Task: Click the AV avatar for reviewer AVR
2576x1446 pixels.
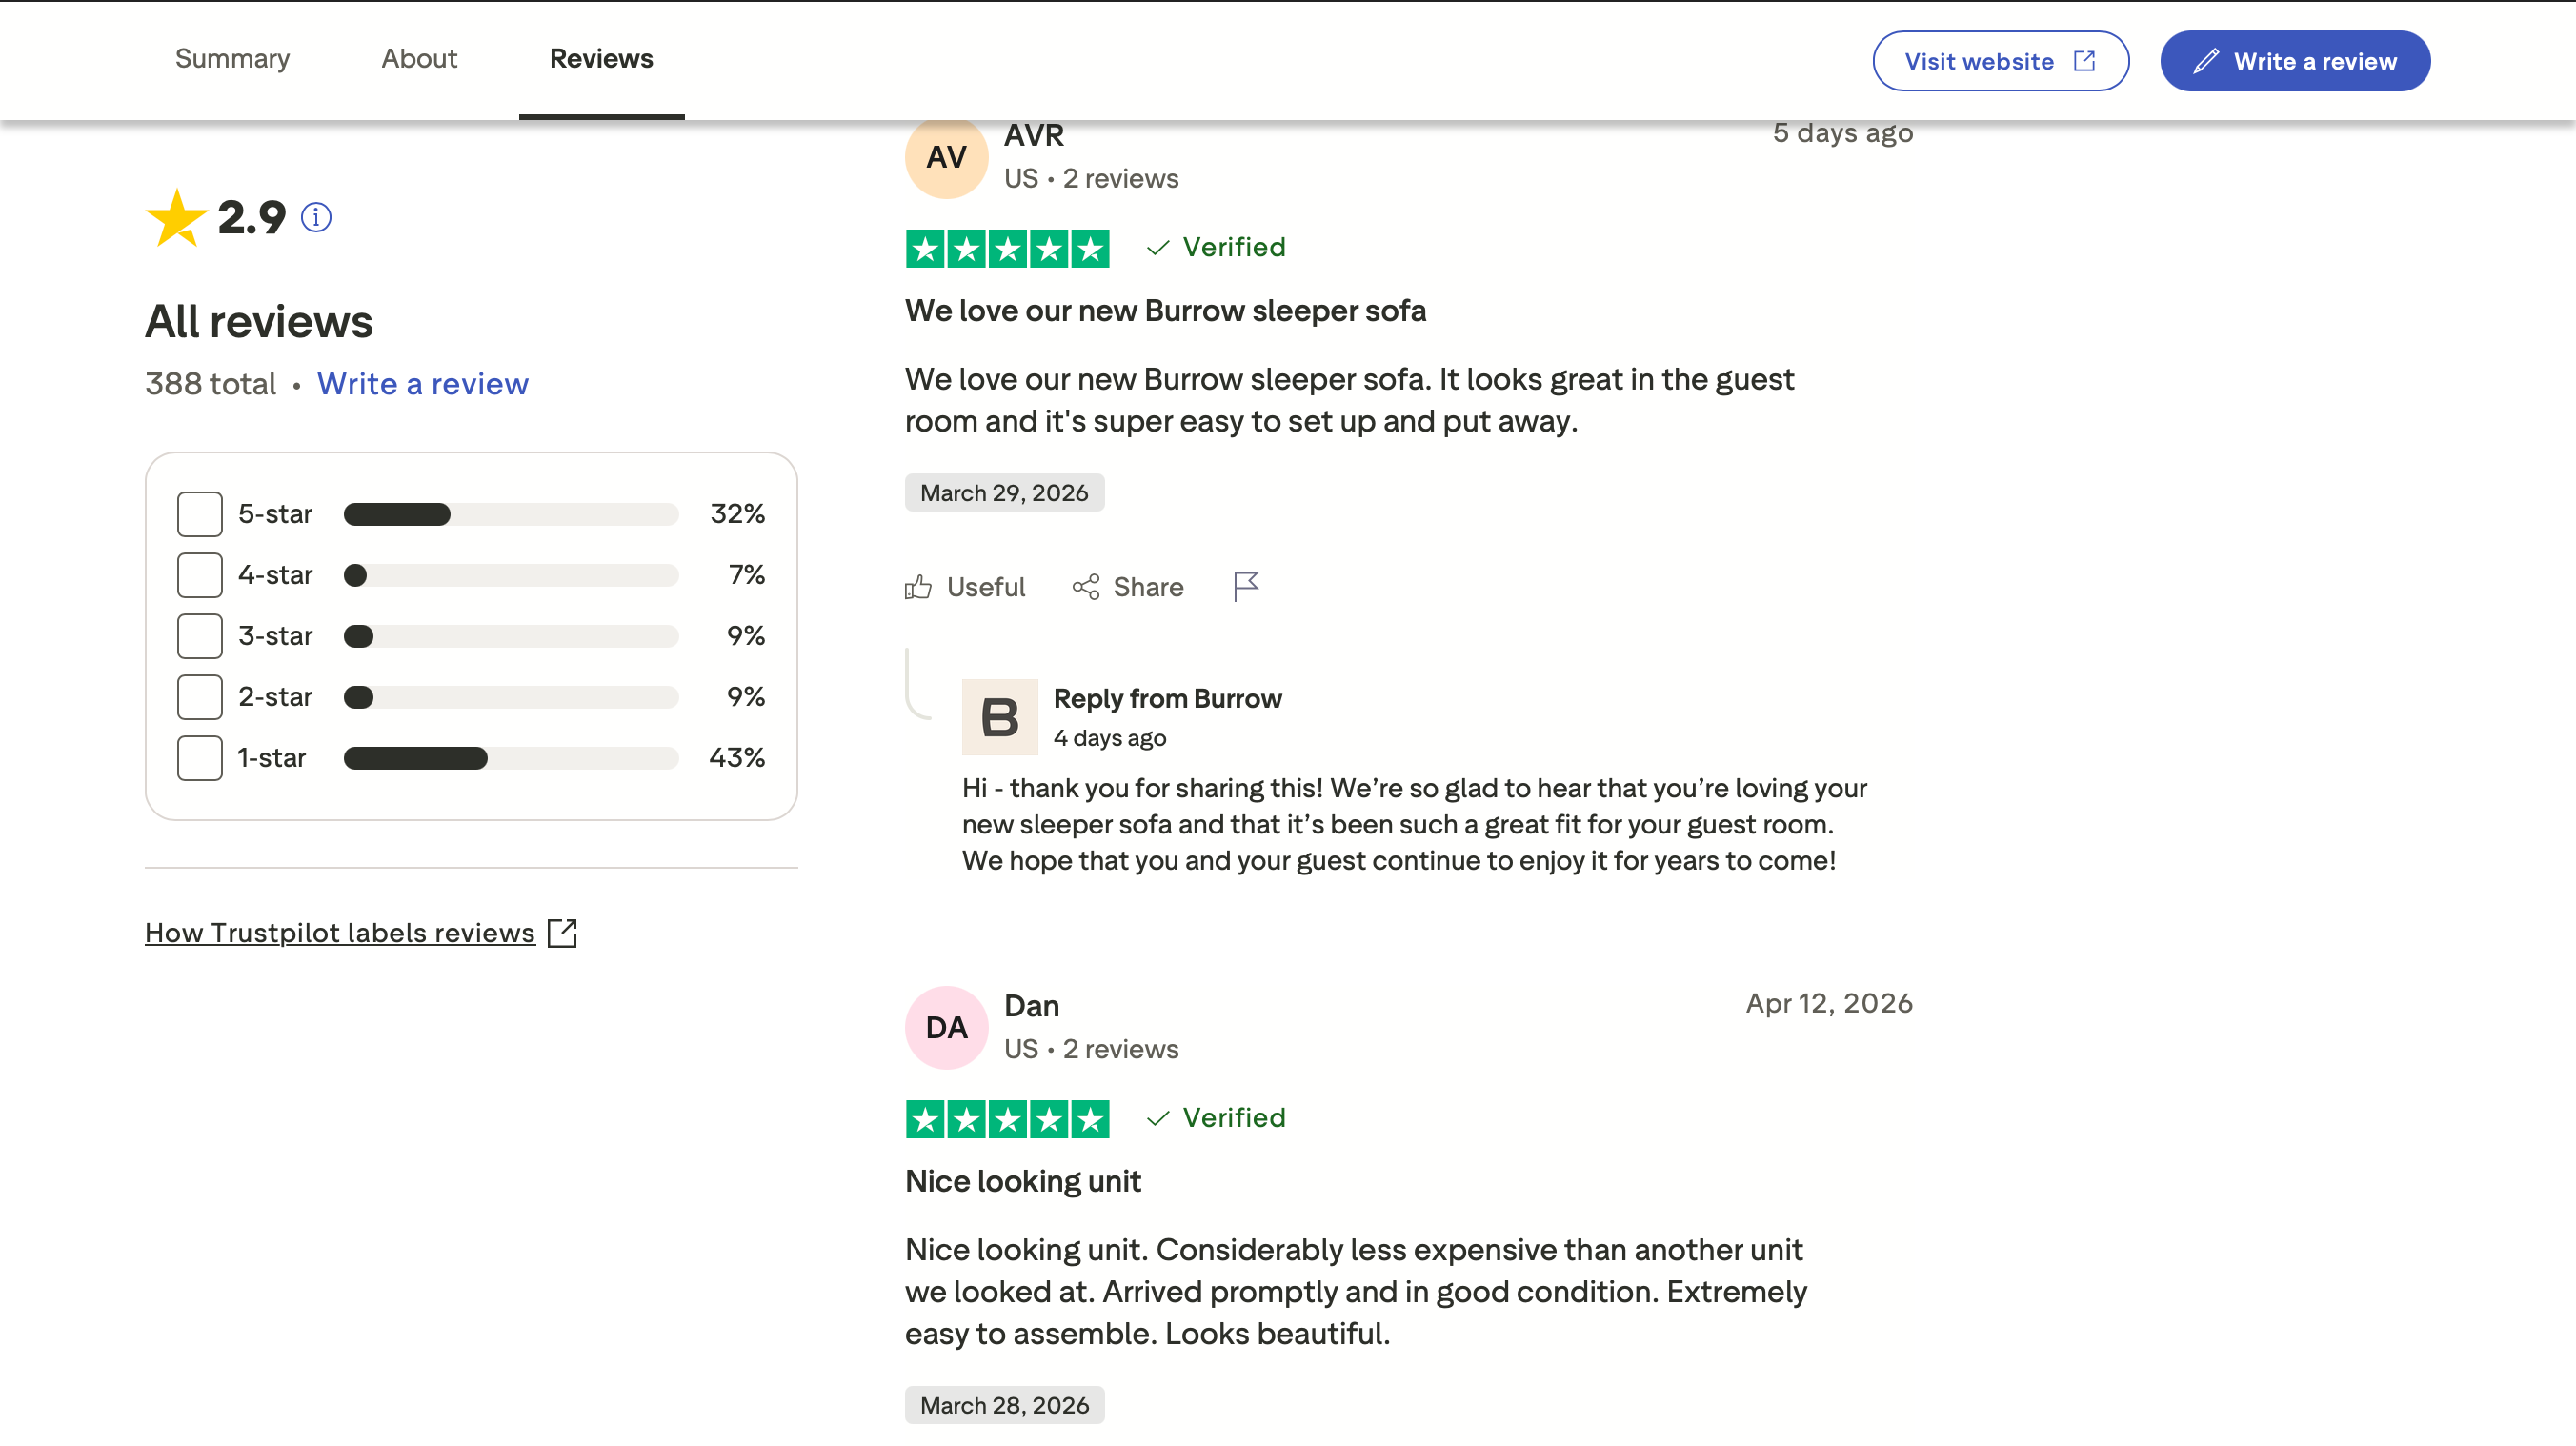Action: [x=946, y=157]
